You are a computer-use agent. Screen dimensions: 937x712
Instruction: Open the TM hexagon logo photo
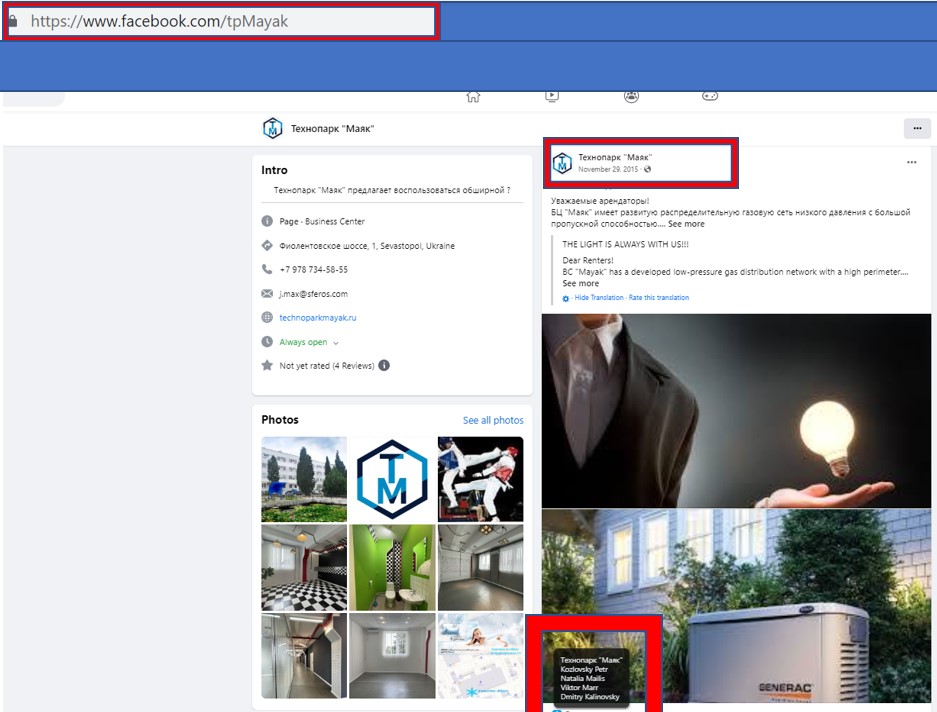[x=392, y=479]
